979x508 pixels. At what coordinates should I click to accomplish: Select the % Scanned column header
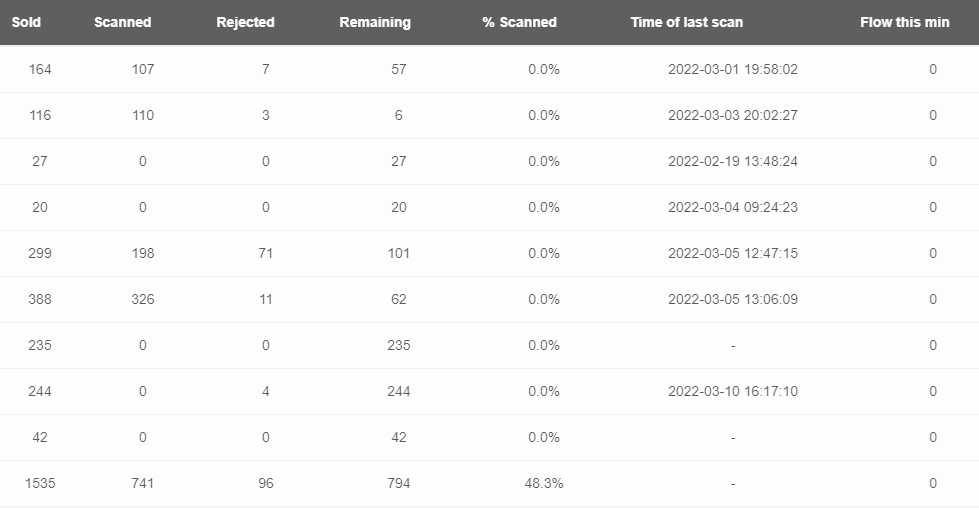pyautogui.click(x=519, y=22)
